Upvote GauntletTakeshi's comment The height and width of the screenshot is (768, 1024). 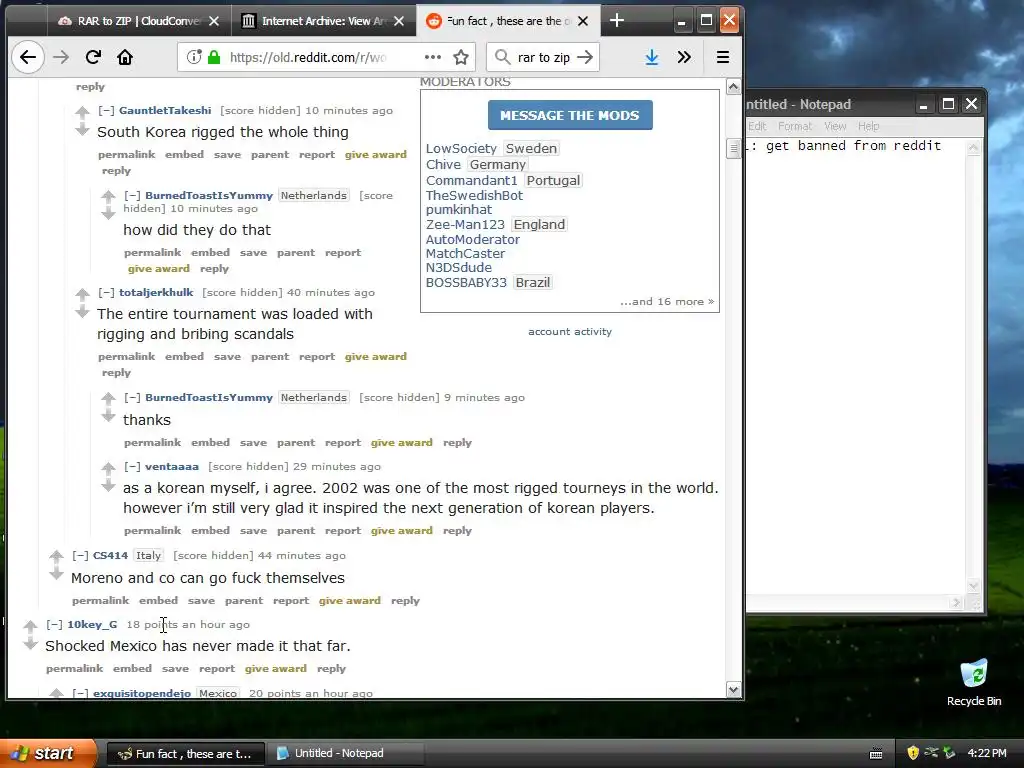(x=82, y=112)
